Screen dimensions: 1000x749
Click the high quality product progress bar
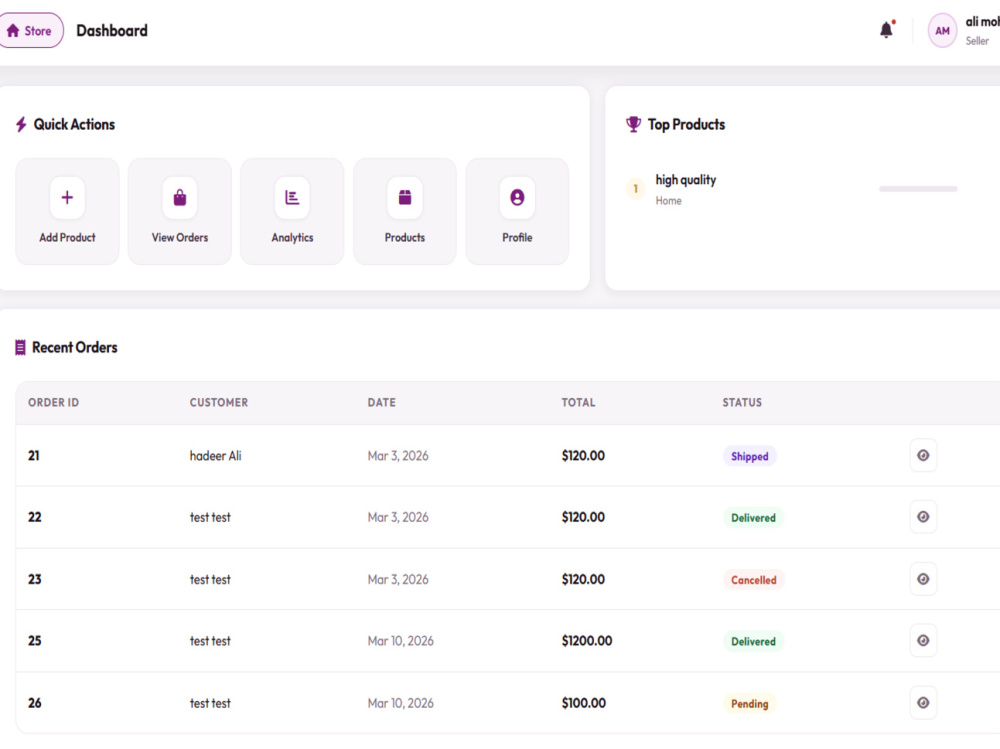(x=918, y=189)
